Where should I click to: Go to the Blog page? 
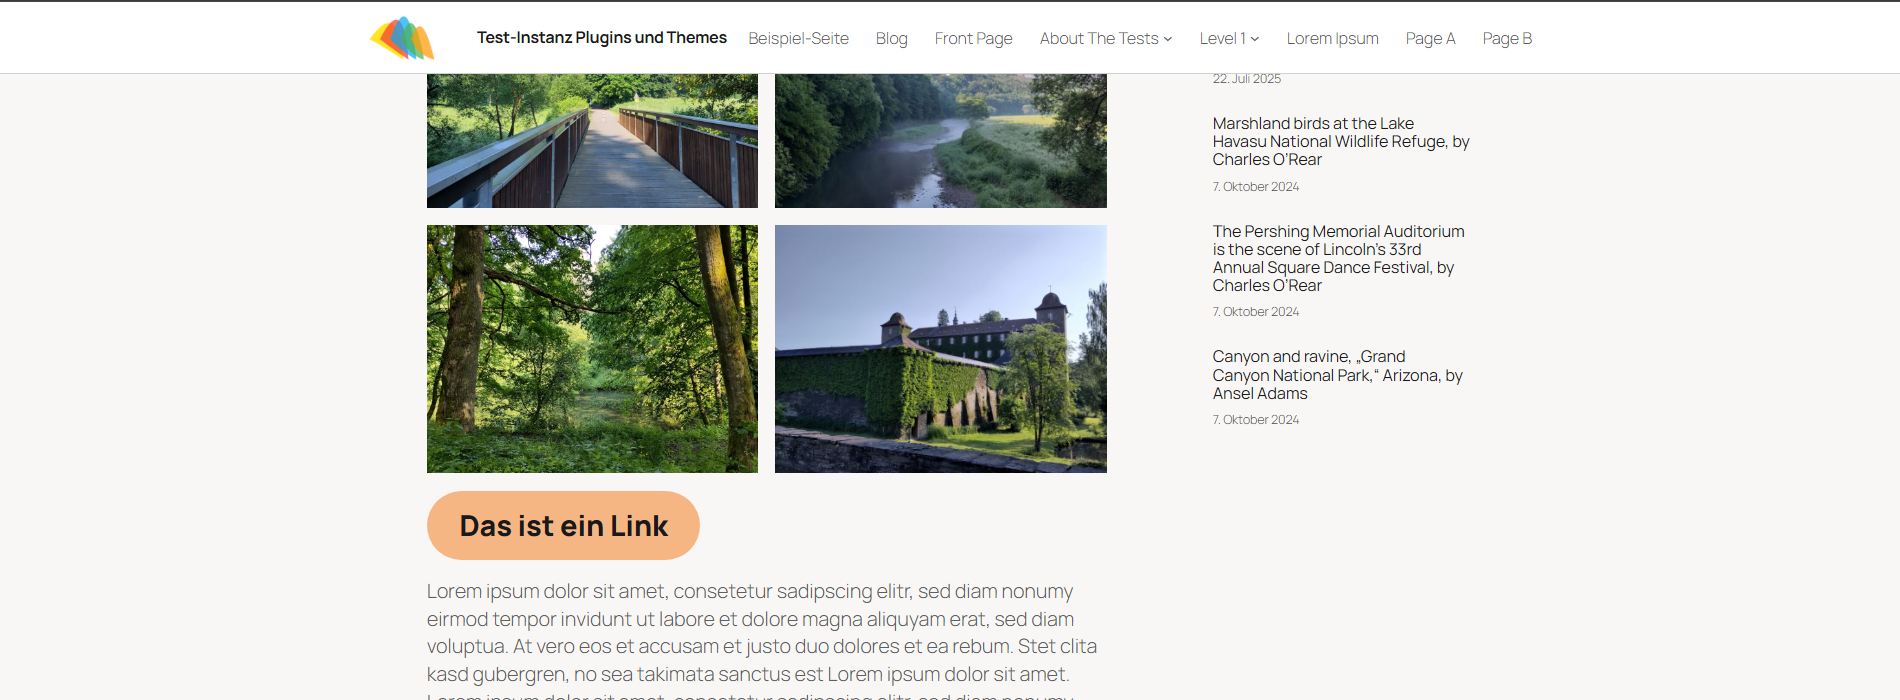[x=891, y=38]
